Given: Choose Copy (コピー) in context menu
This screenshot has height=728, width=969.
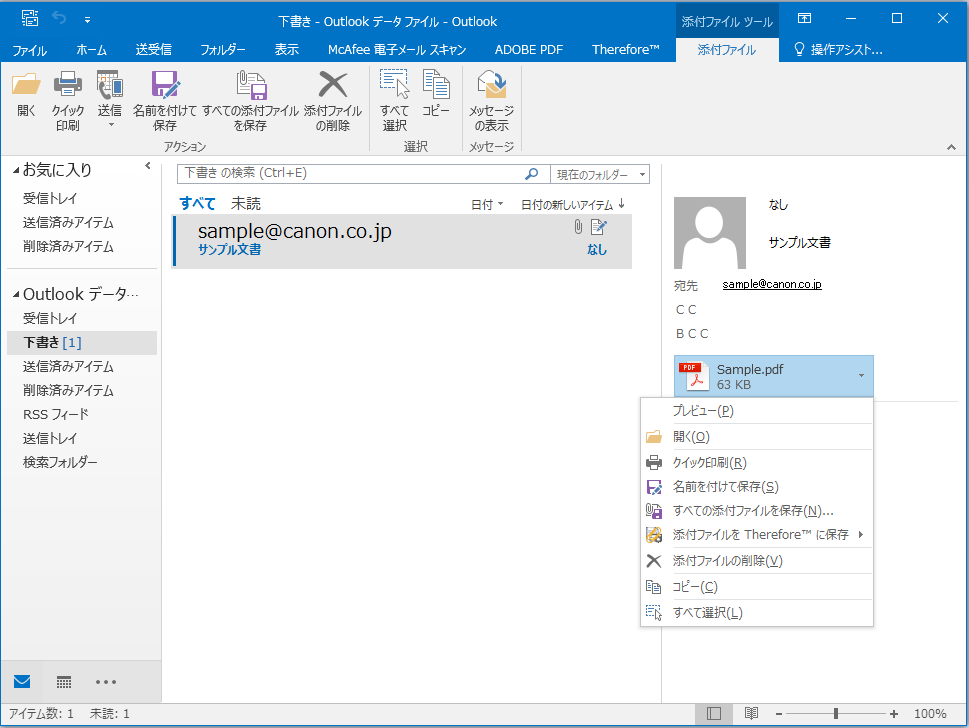Looking at the screenshot, I should coord(756,586).
